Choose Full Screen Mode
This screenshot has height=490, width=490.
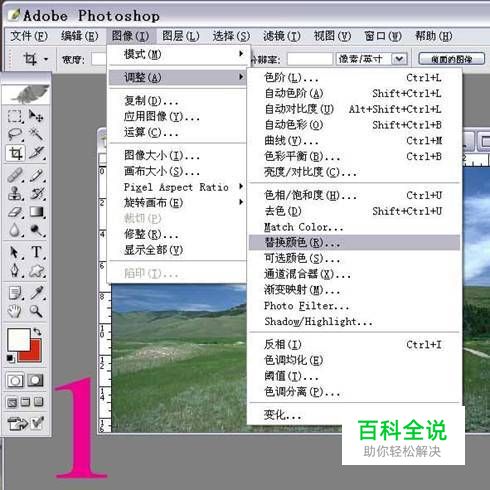[39, 402]
